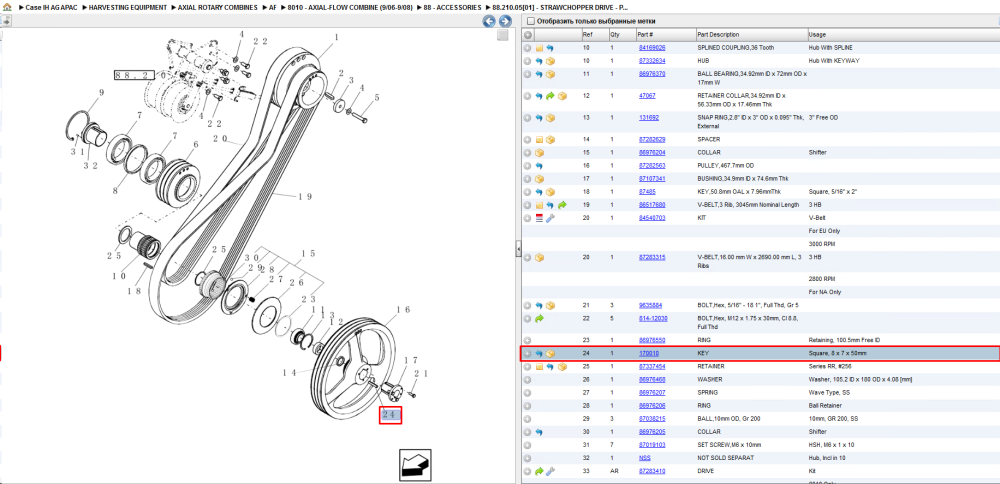Click green arrow icon on V-BELT 86517680 row
The height and width of the screenshot is (484, 1000).
(x=562, y=205)
